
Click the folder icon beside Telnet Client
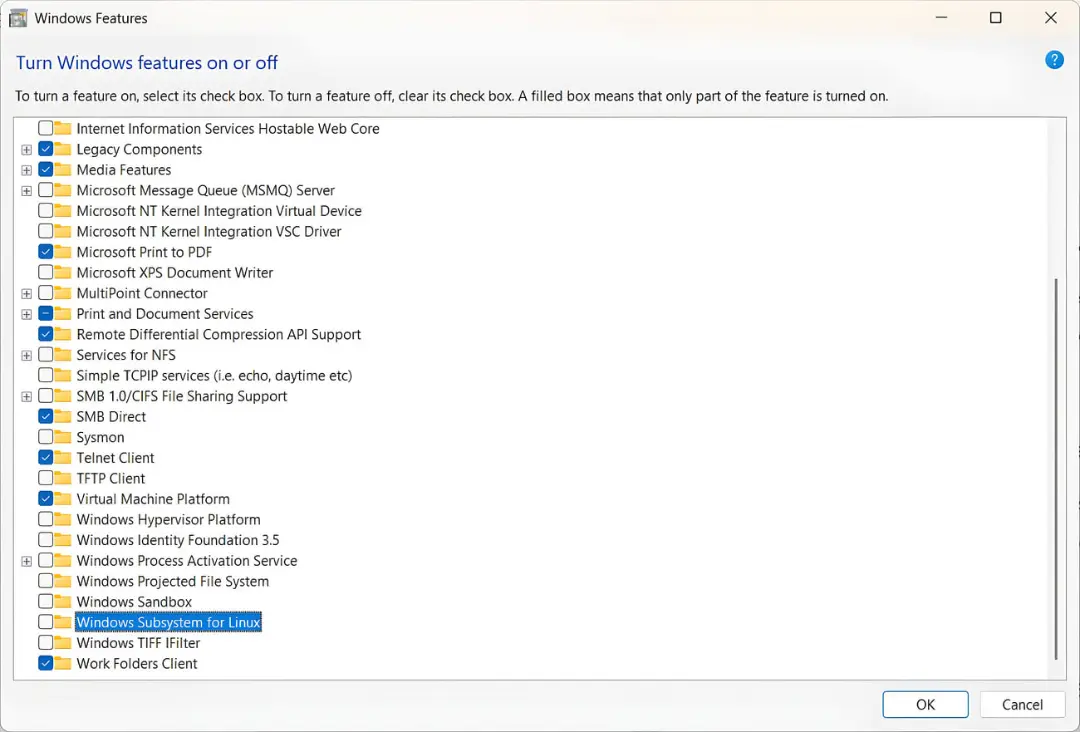63,457
